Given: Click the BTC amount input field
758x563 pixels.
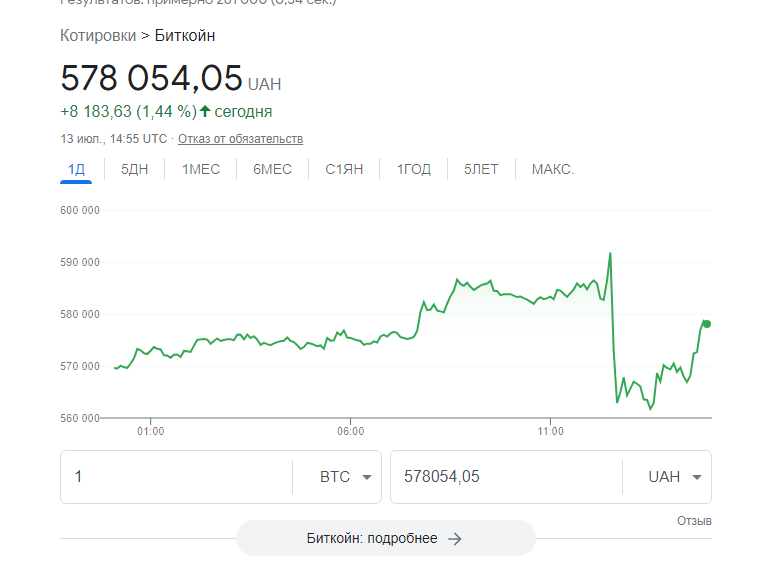Looking at the screenshot, I should point(175,477).
